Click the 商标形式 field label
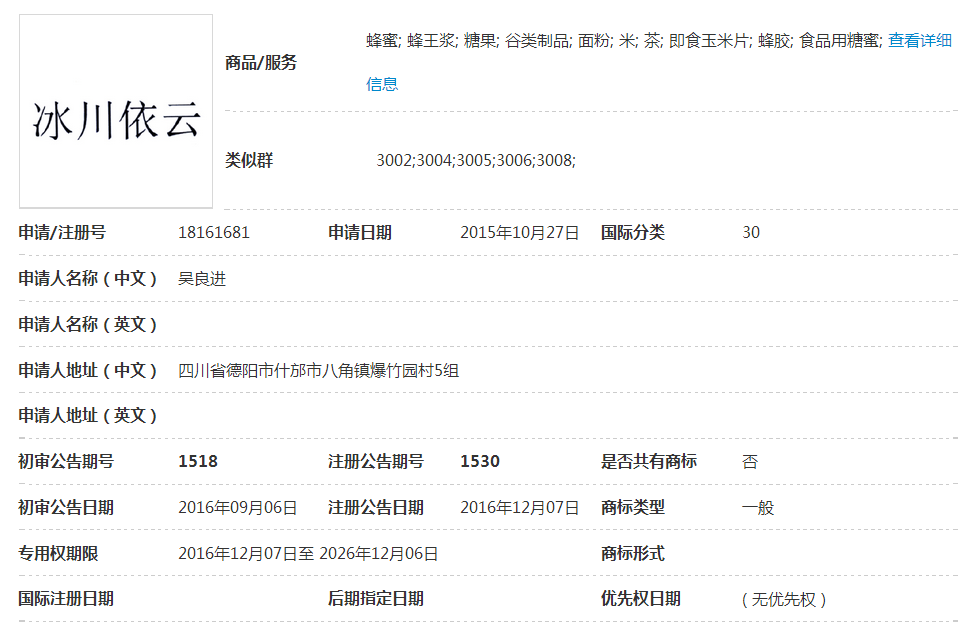The image size is (968, 629). point(634,553)
